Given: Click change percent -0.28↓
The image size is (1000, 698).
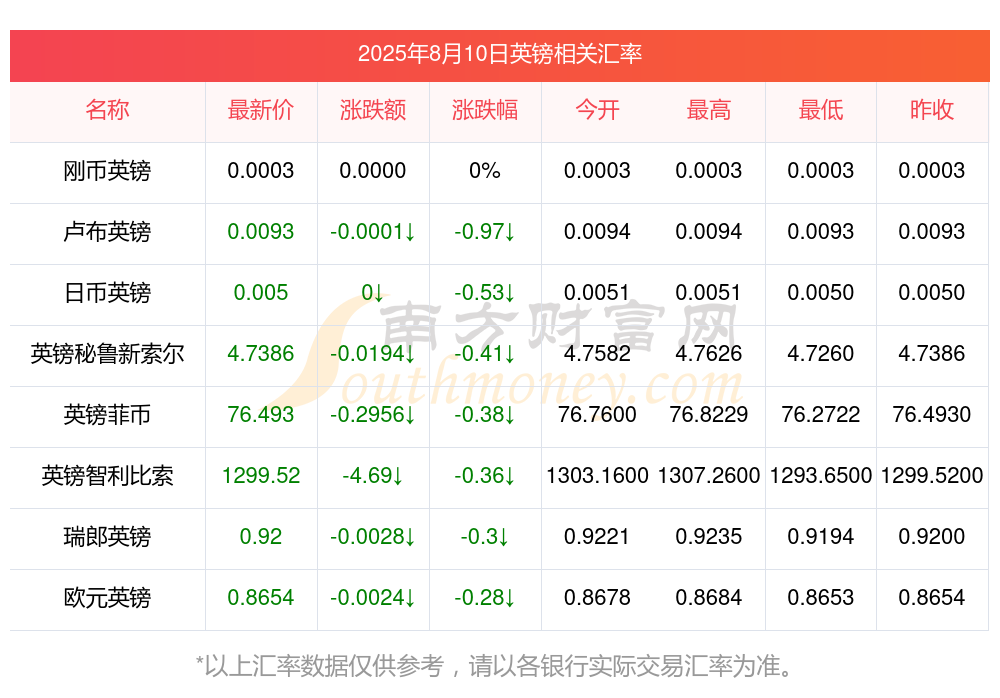Looking at the screenshot, I should pos(485,598).
